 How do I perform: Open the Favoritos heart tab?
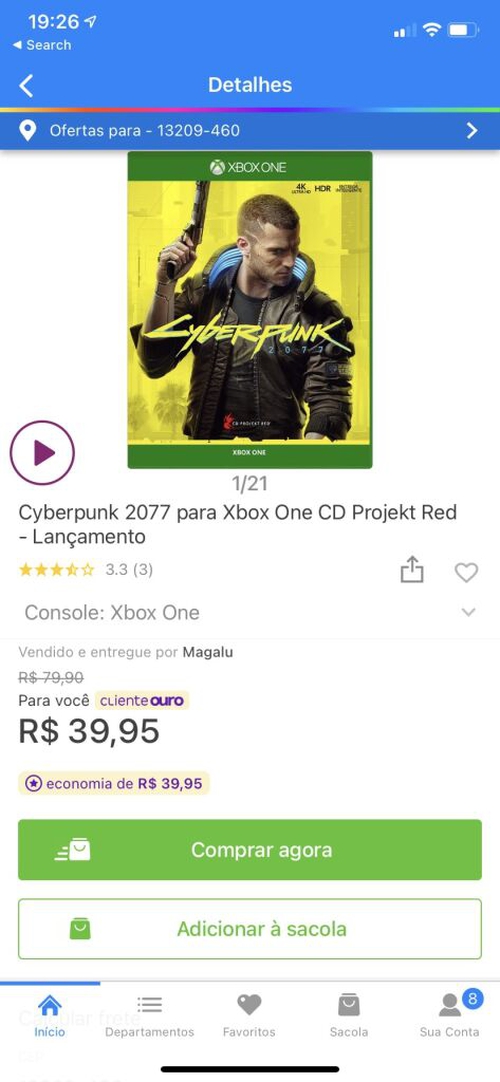click(x=249, y=1015)
